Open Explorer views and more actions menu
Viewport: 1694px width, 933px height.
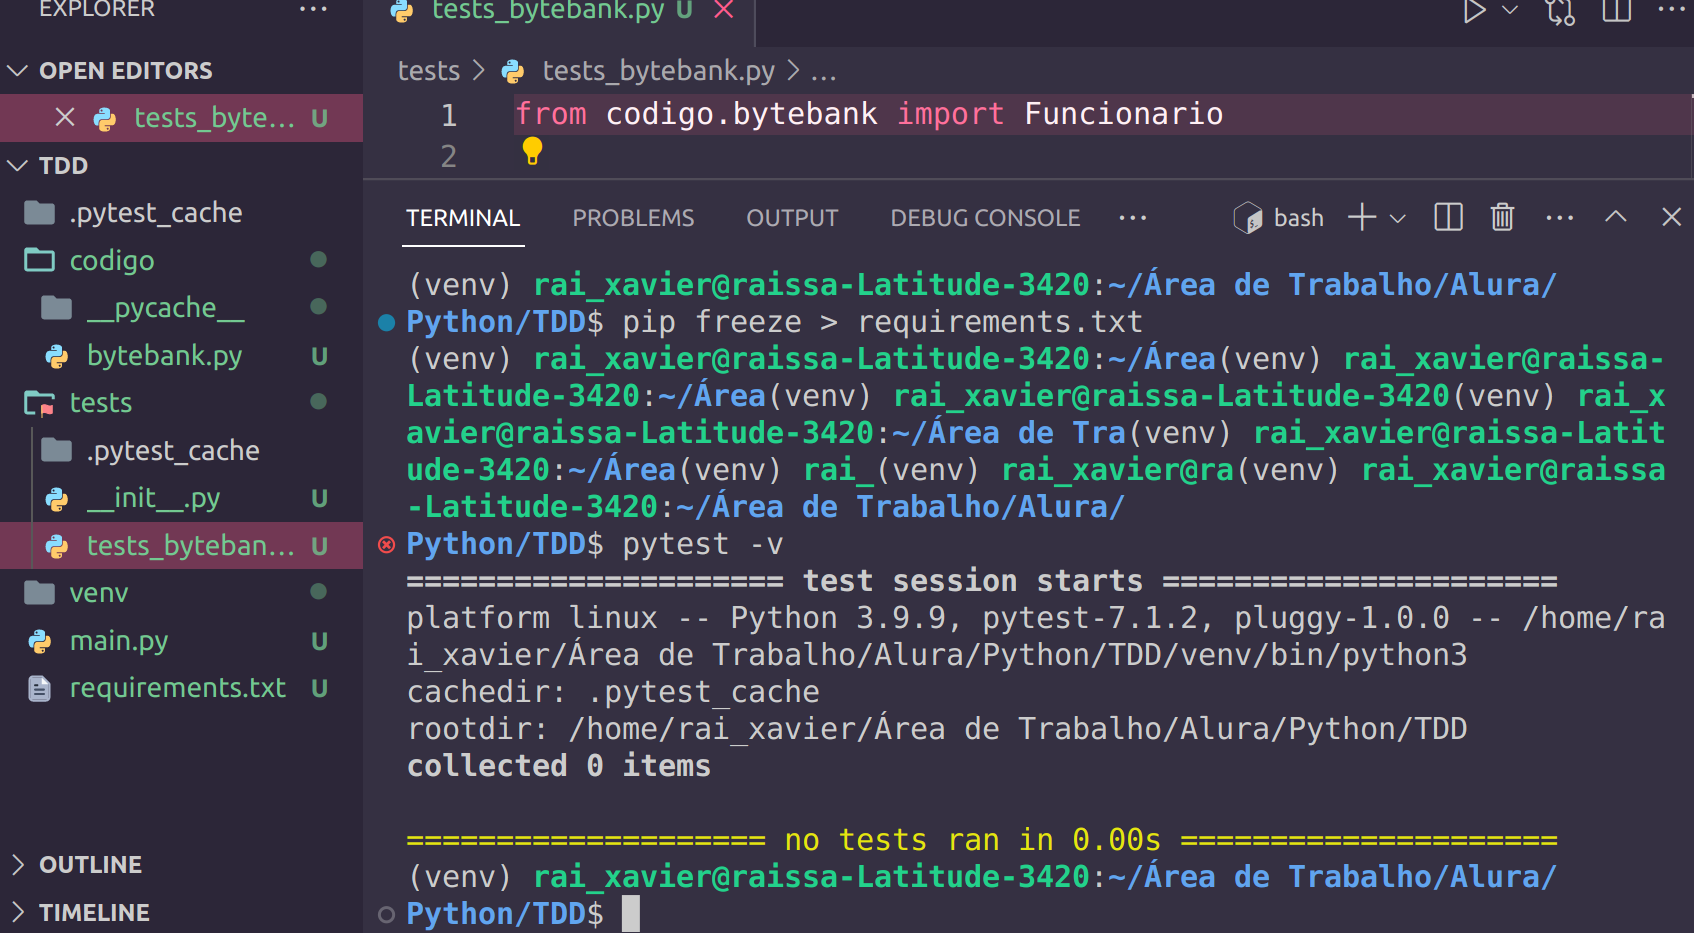click(313, 9)
